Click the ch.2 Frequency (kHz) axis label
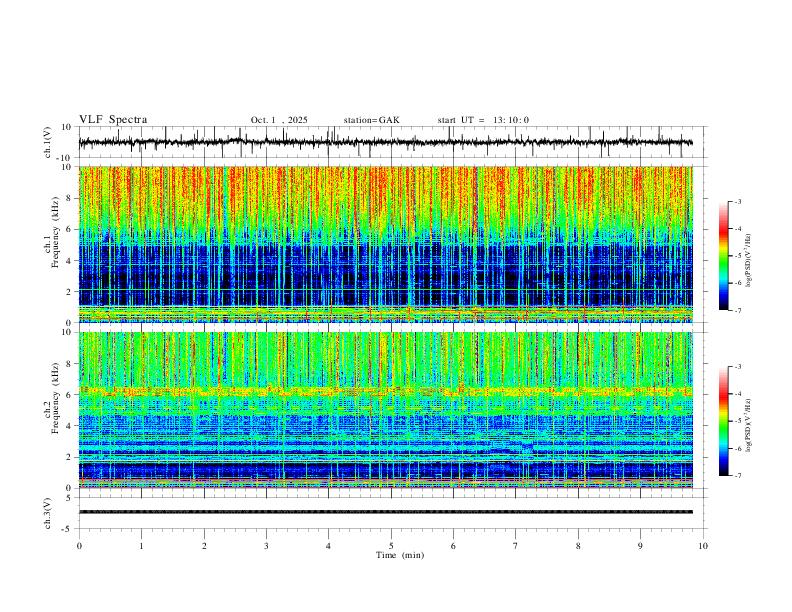Image resolution: width=792 pixels, height=612 pixels. [x=53, y=398]
